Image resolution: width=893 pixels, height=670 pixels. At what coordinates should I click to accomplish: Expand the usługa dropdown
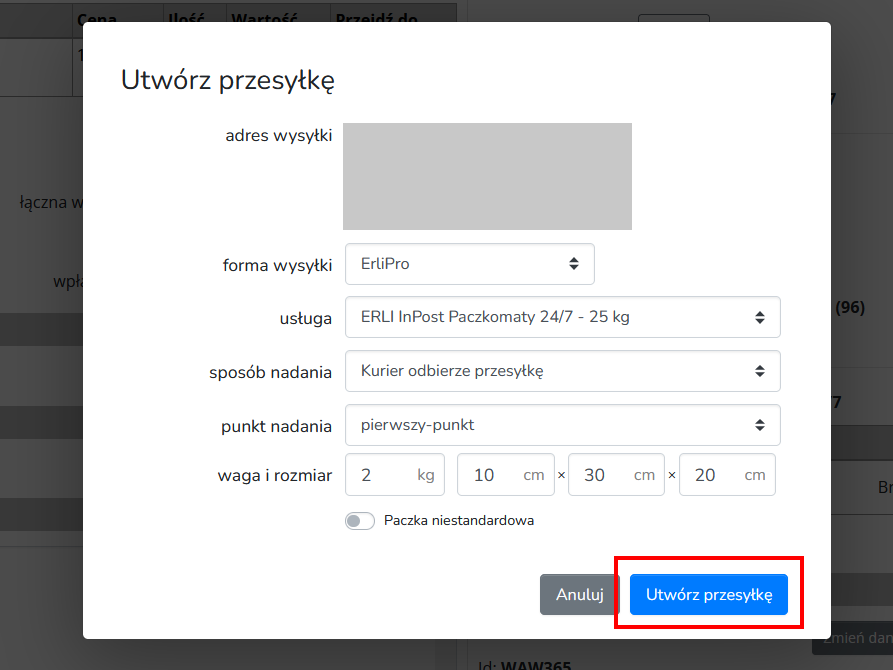point(563,317)
